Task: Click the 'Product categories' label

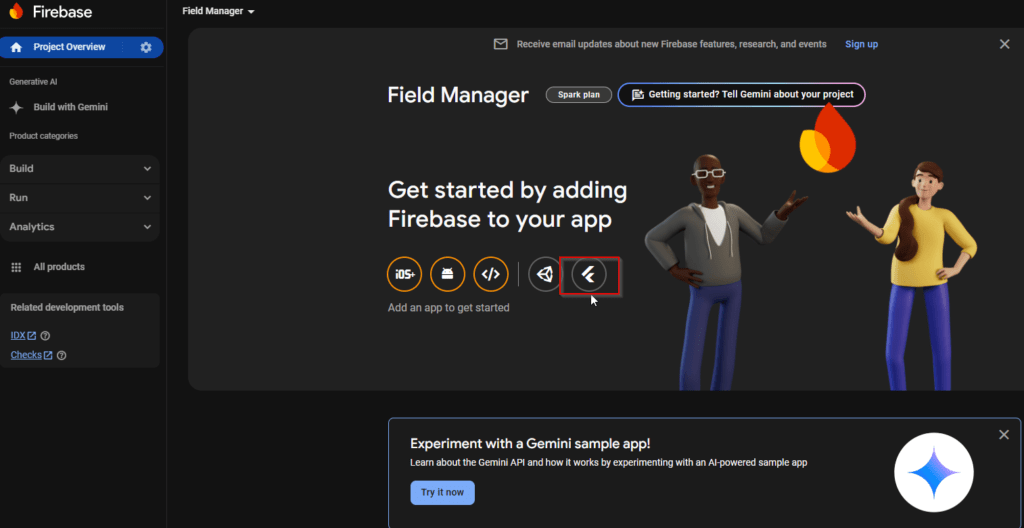Action: (43, 136)
